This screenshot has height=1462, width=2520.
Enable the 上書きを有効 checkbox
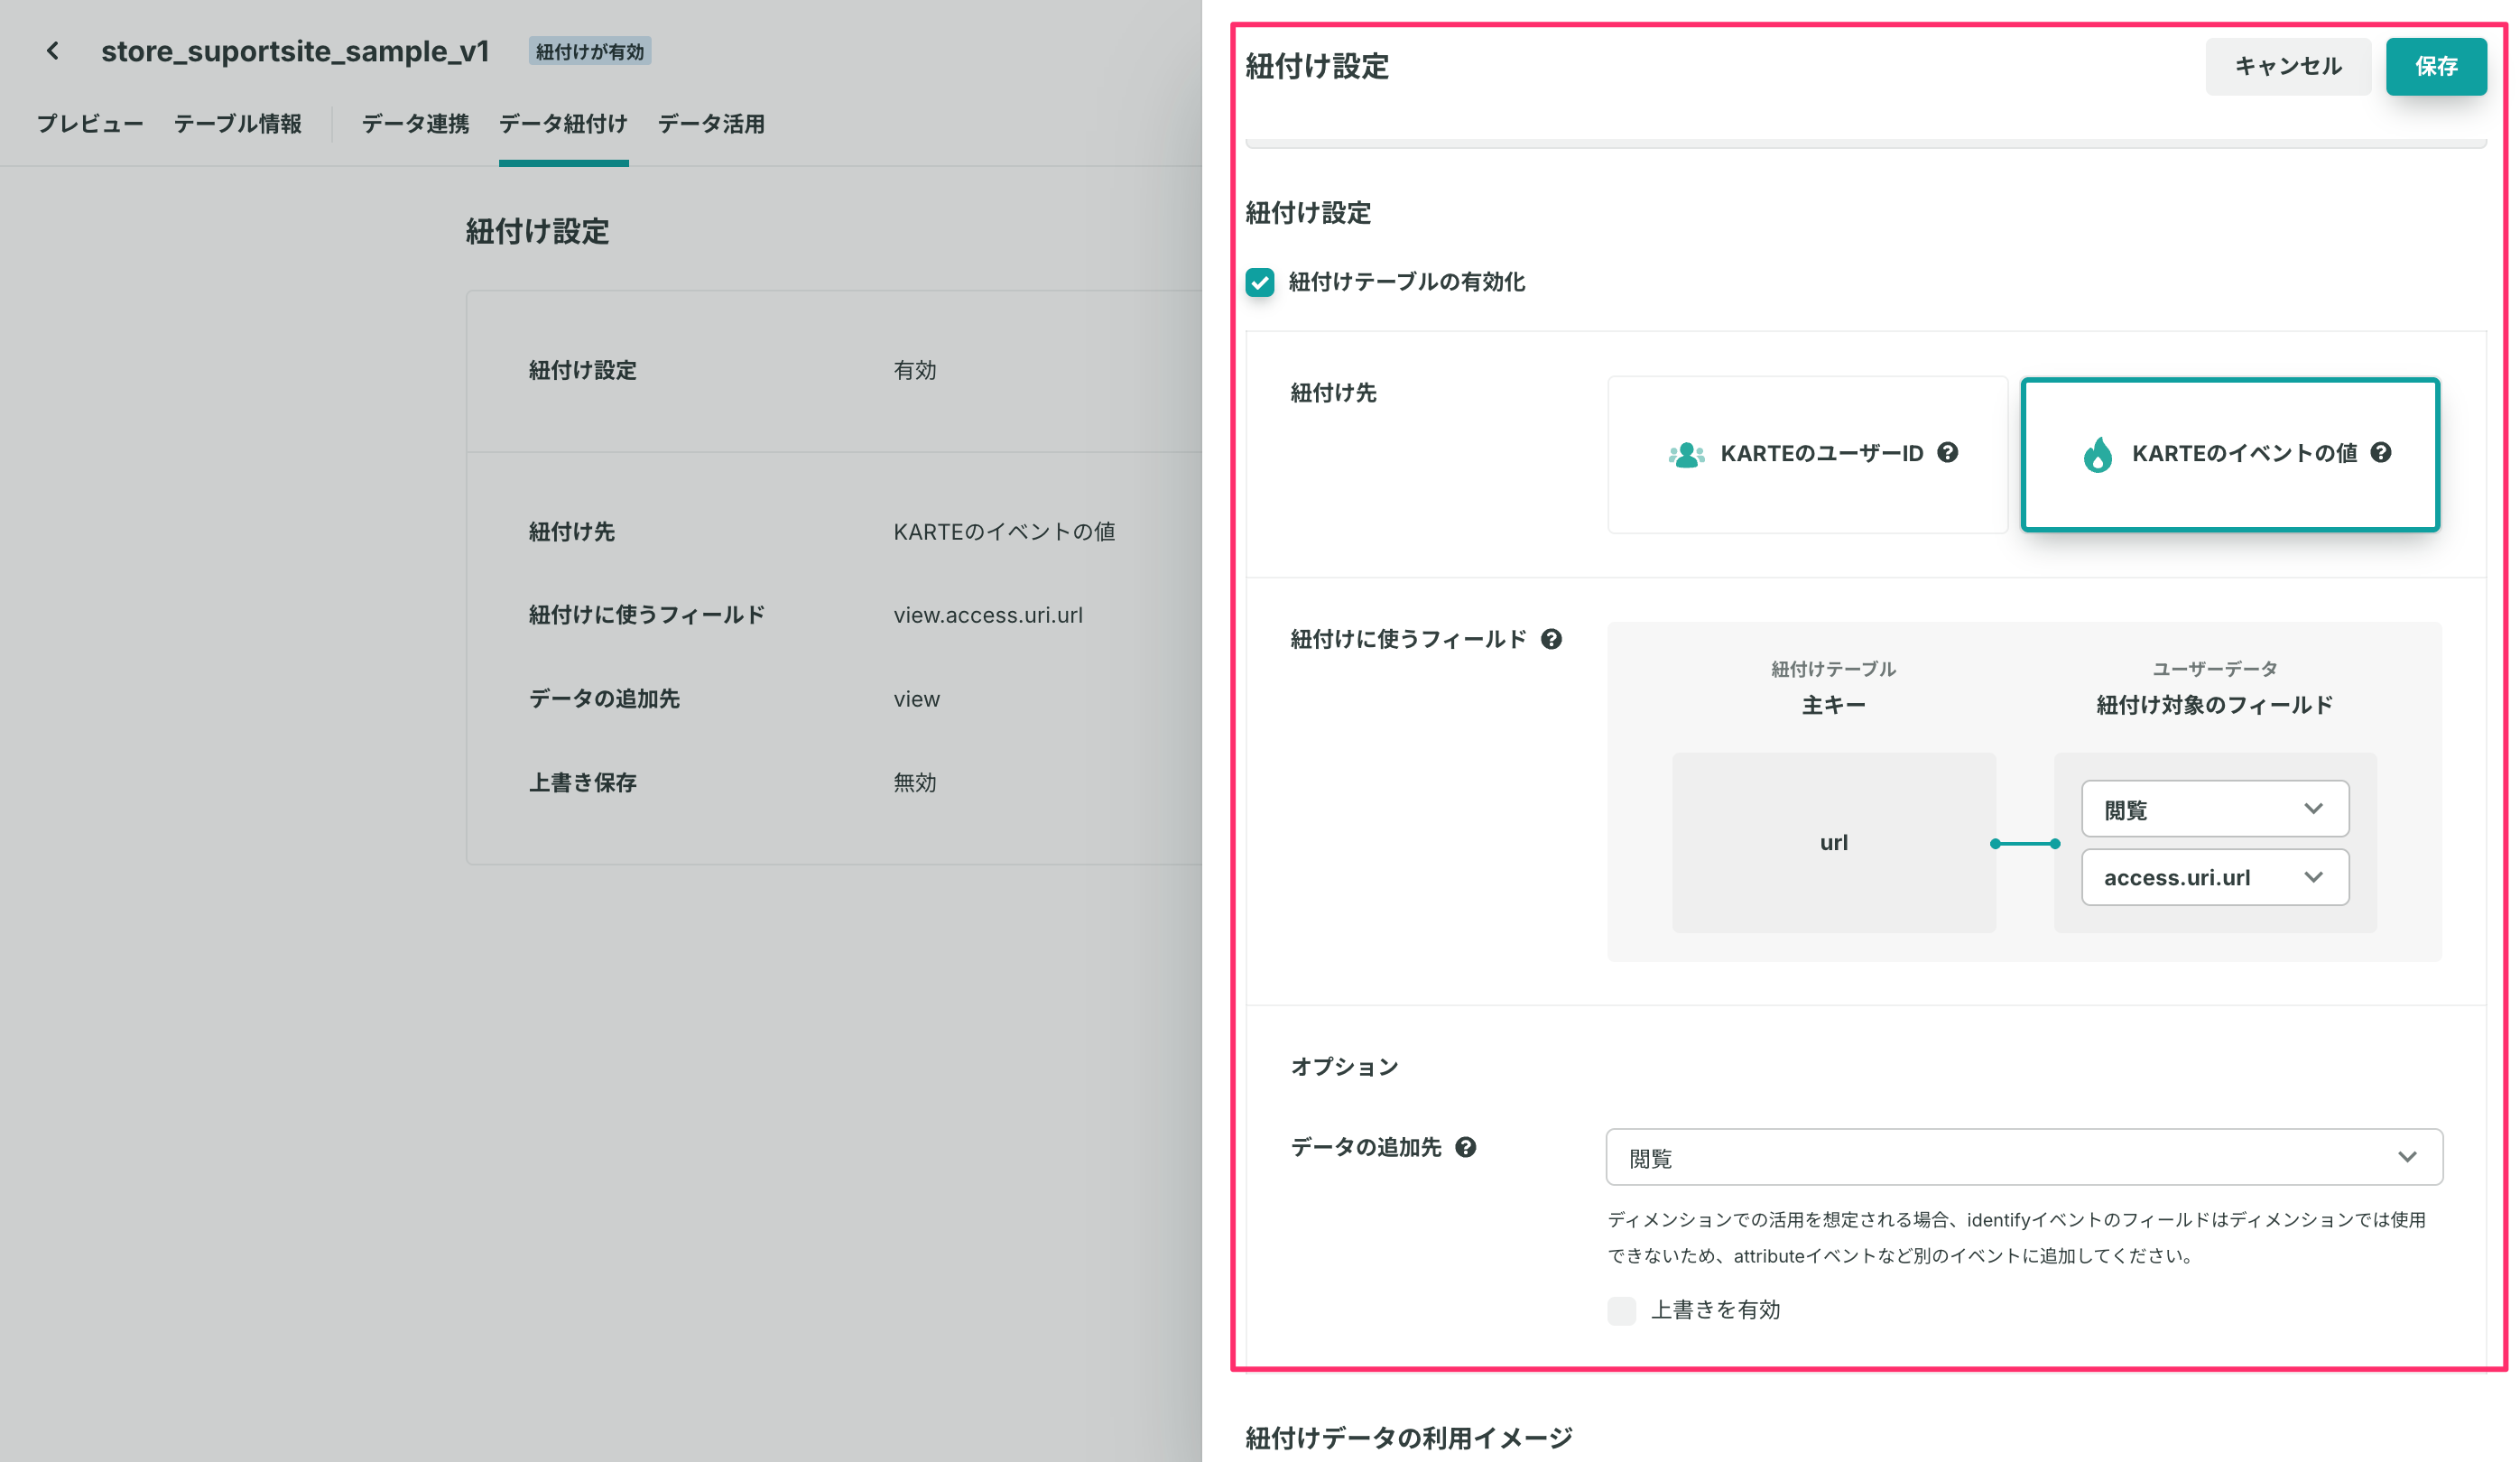pyautogui.click(x=1621, y=1310)
